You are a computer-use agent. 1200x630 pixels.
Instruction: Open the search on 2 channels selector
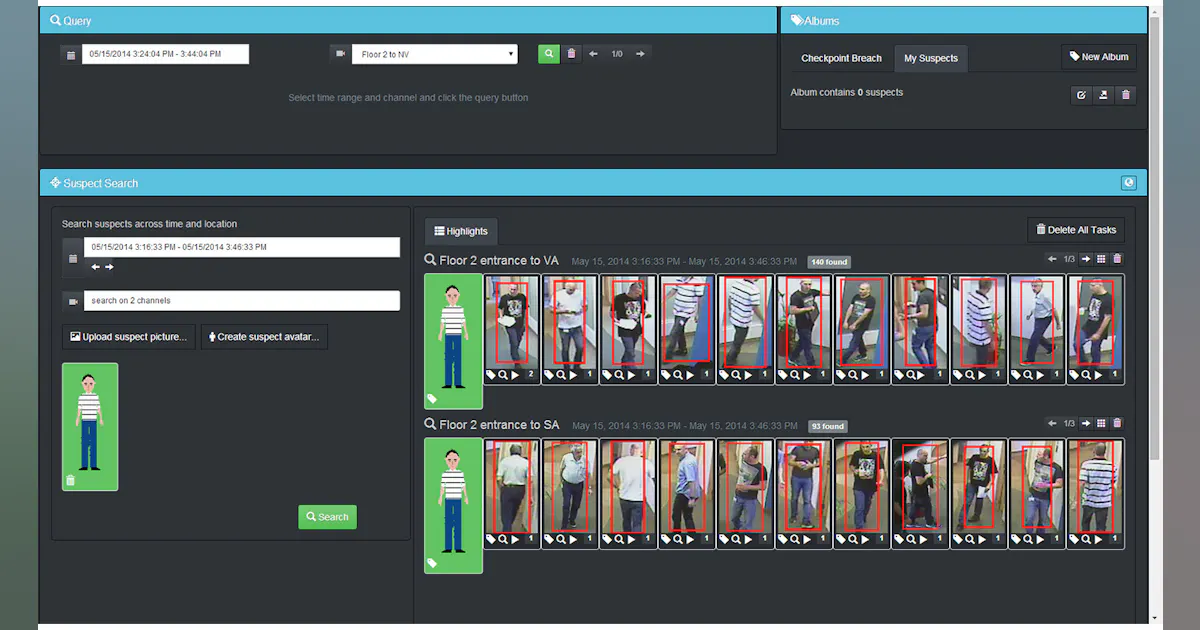pos(242,300)
